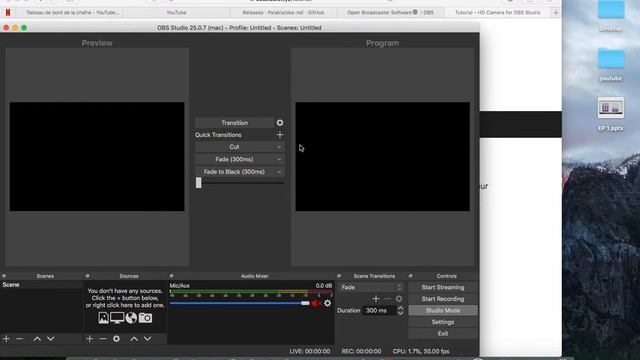Image resolution: width=640 pixels, height=360 pixels.
Task: Click Start Streaming button
Action: (x=443, y=287)
